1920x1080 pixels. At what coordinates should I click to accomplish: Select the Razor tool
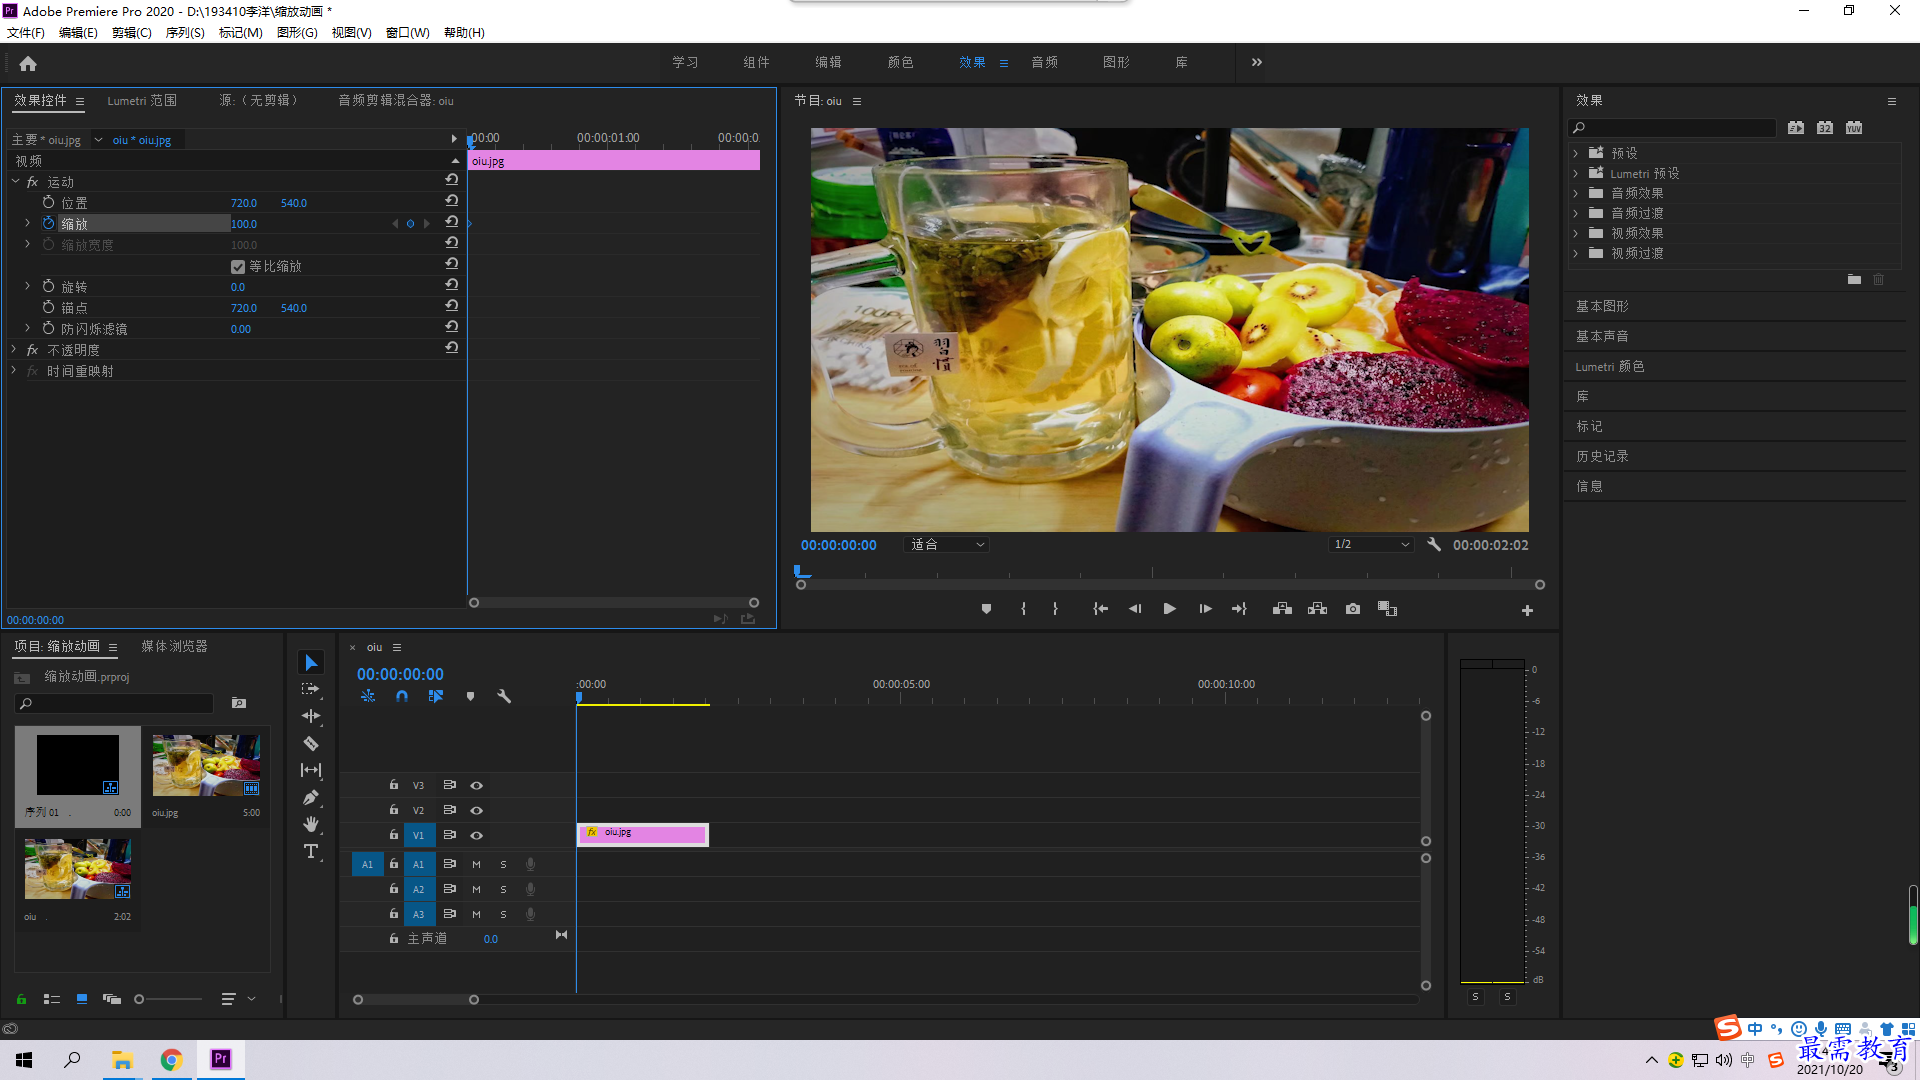311,743
